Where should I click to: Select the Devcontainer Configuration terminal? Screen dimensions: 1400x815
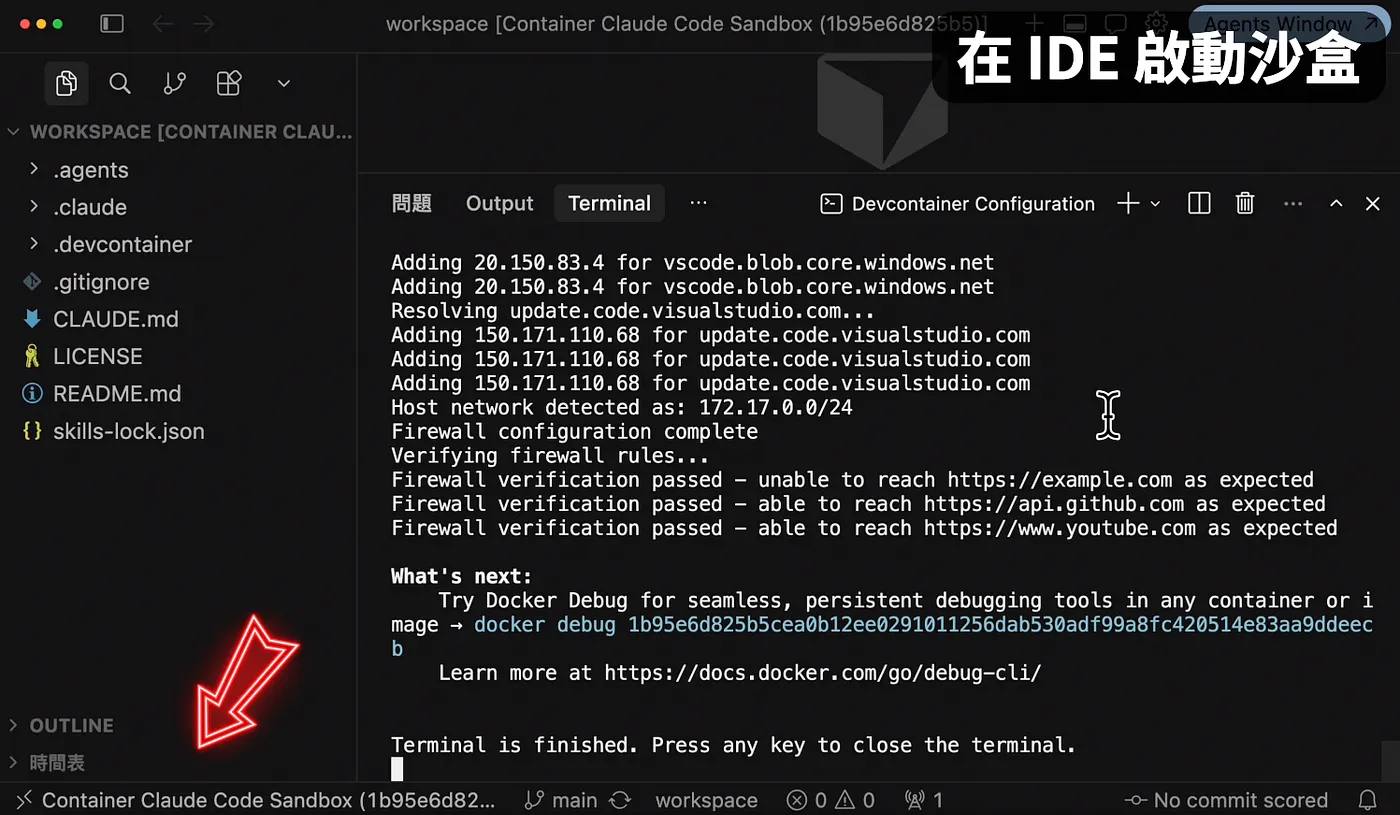point(957,204)
